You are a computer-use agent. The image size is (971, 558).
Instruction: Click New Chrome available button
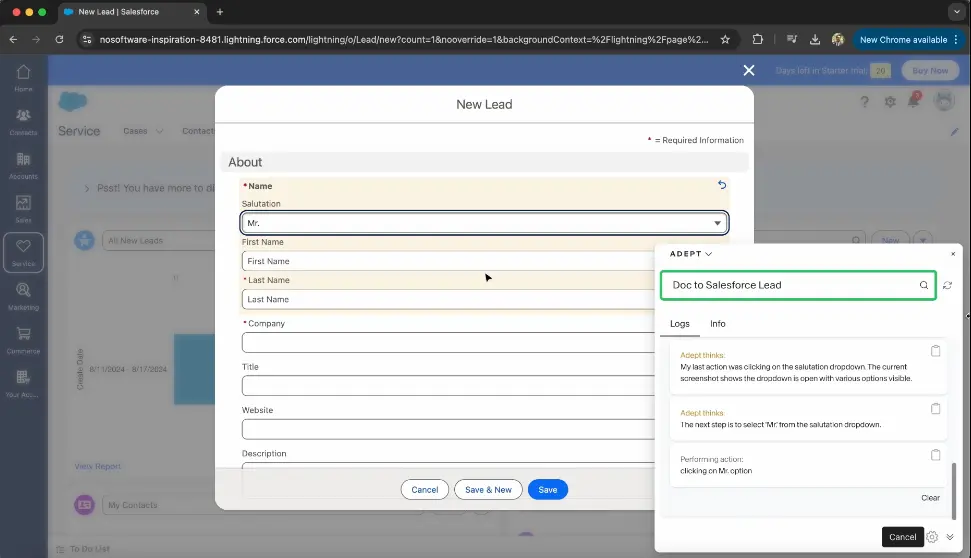point(908,40)
